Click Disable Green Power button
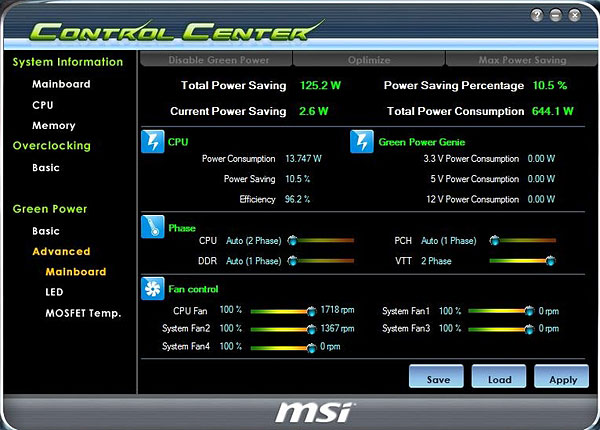Image resolution: width=600 pixels, height=430 pixels. click(216, 60)
